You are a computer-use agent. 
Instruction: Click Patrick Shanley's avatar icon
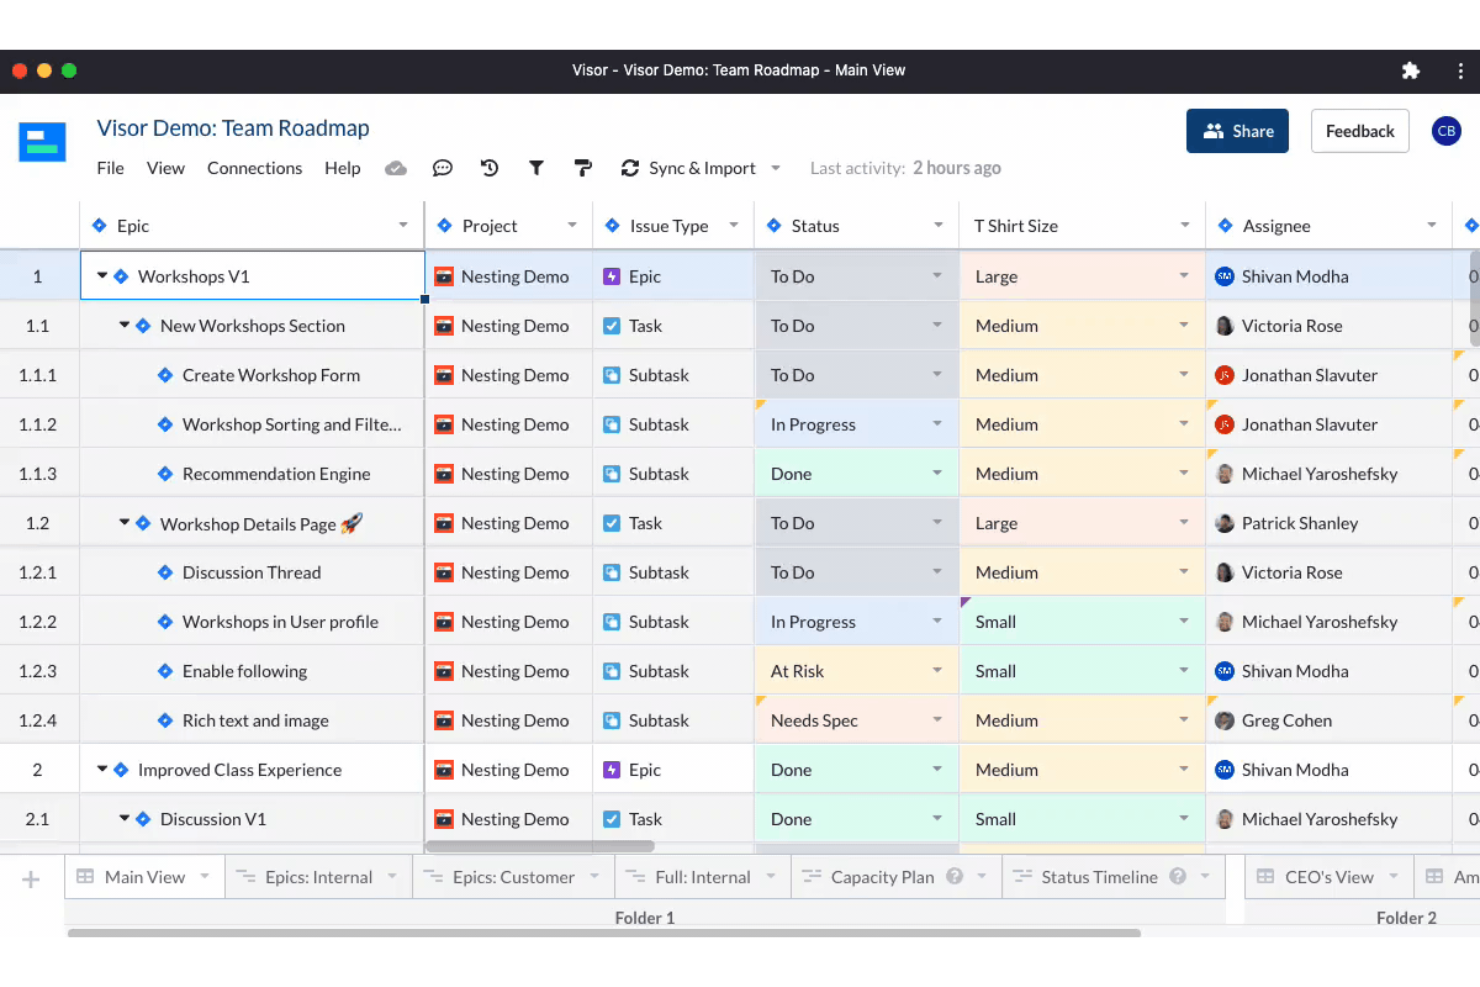click(1224, 523)
